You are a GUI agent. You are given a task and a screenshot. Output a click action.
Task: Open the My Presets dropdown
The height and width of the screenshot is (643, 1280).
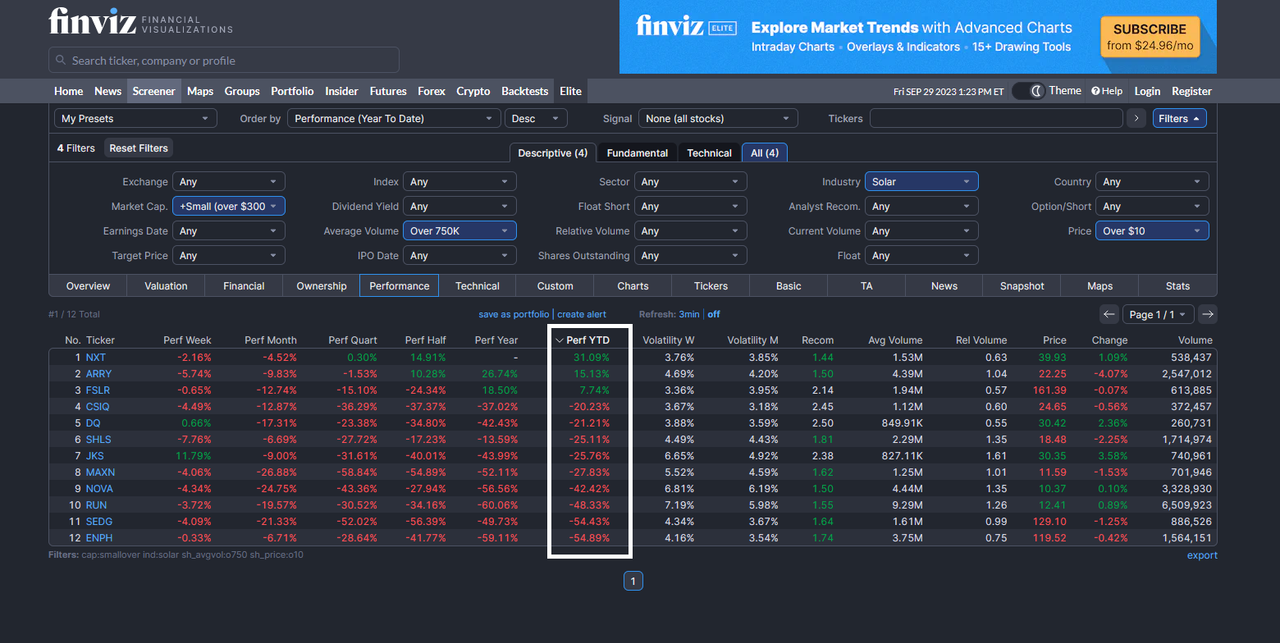(135, 118)
